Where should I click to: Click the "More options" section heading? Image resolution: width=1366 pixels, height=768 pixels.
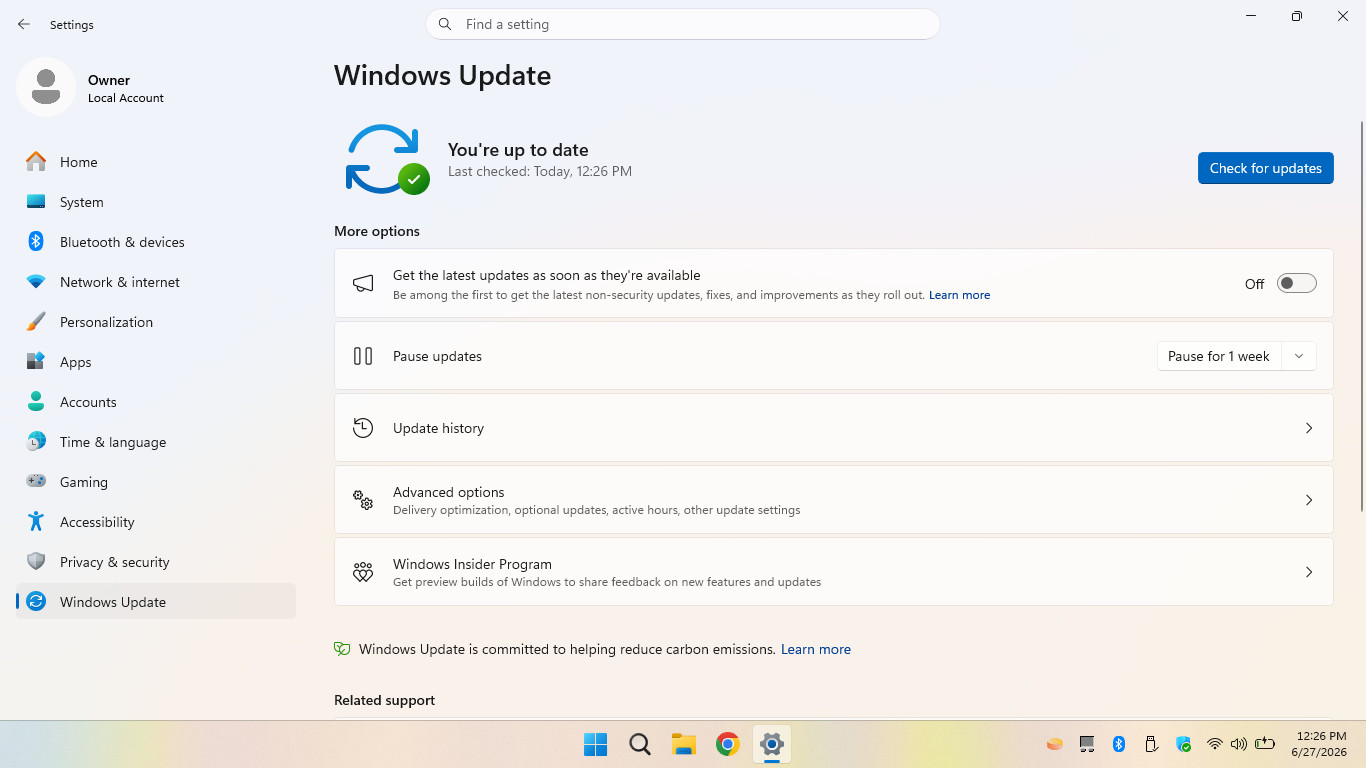pos(377,231)
